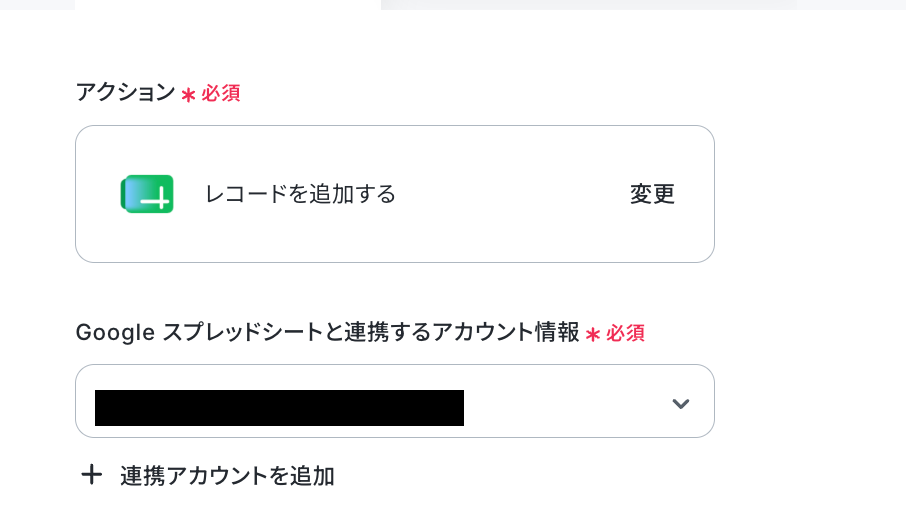Click the 変更 button in the action card
The image size is (906, 532).
pyautogui.click(x=652, y=194)
